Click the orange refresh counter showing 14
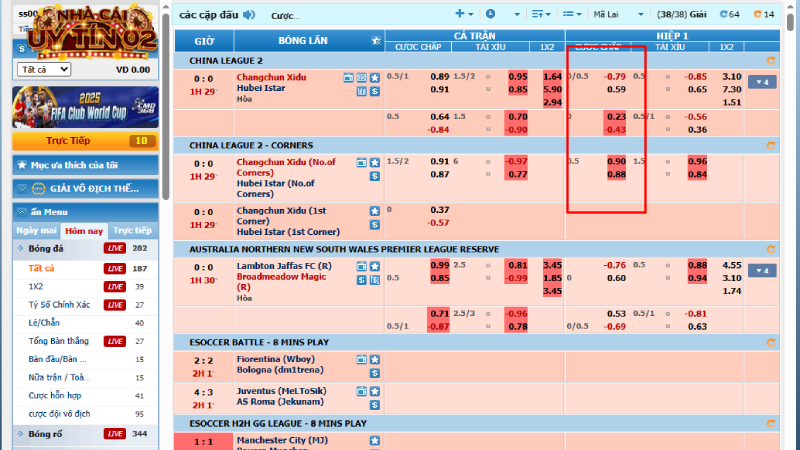Image resolution: width=800 pixels, height=450 pixels. [x=764, y=14]
